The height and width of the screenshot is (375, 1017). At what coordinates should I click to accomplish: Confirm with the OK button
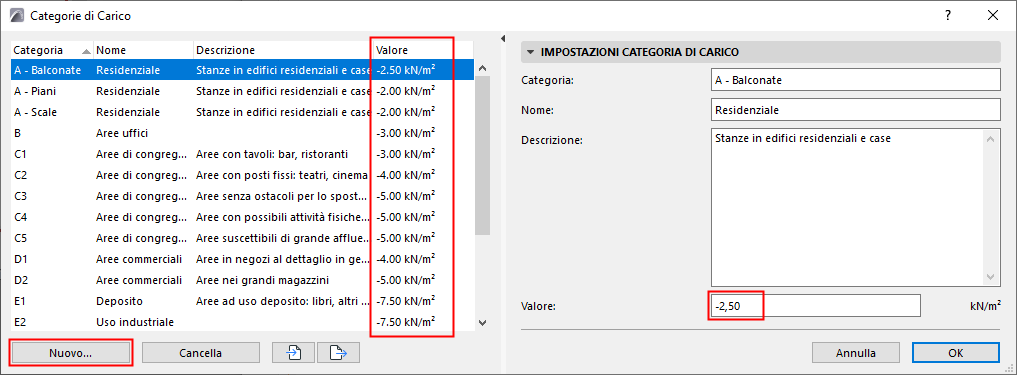click(x=955, y=353)
